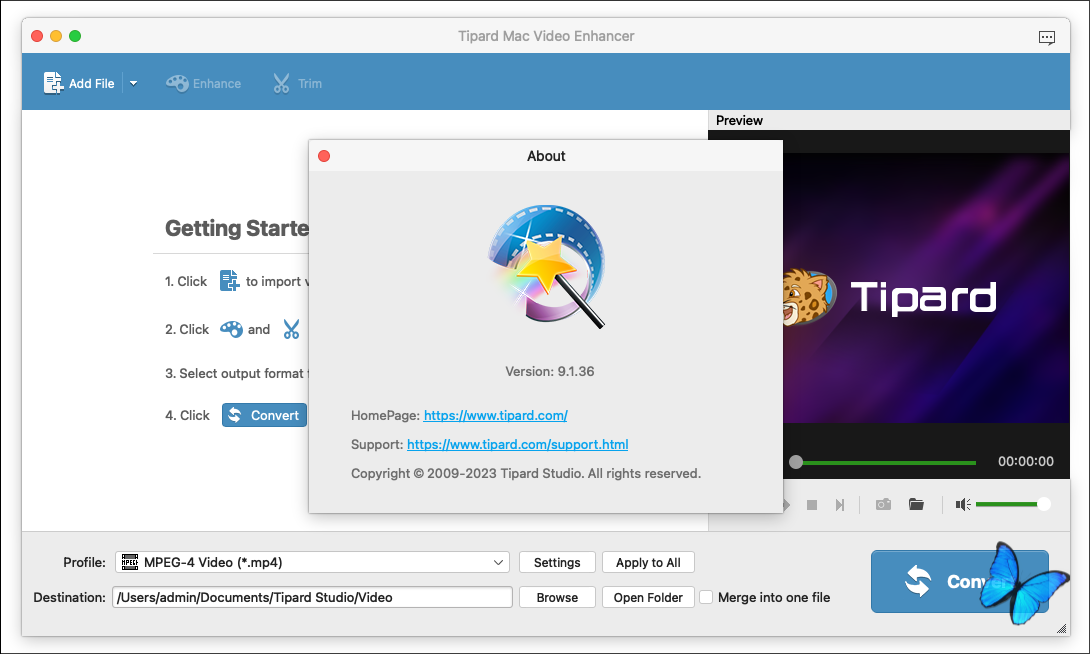Click the yellow minimize window button
This screenshot has width=1090, height=654.
pyautogui.click(x=56, y=36)
